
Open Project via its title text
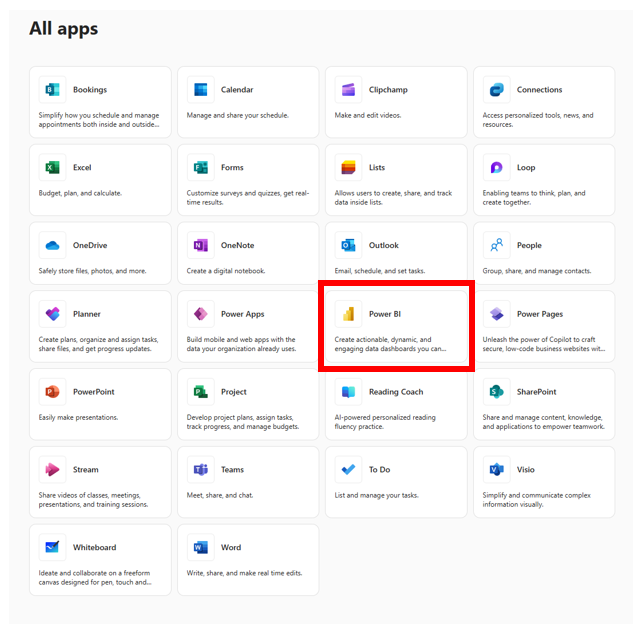(234, 392)
